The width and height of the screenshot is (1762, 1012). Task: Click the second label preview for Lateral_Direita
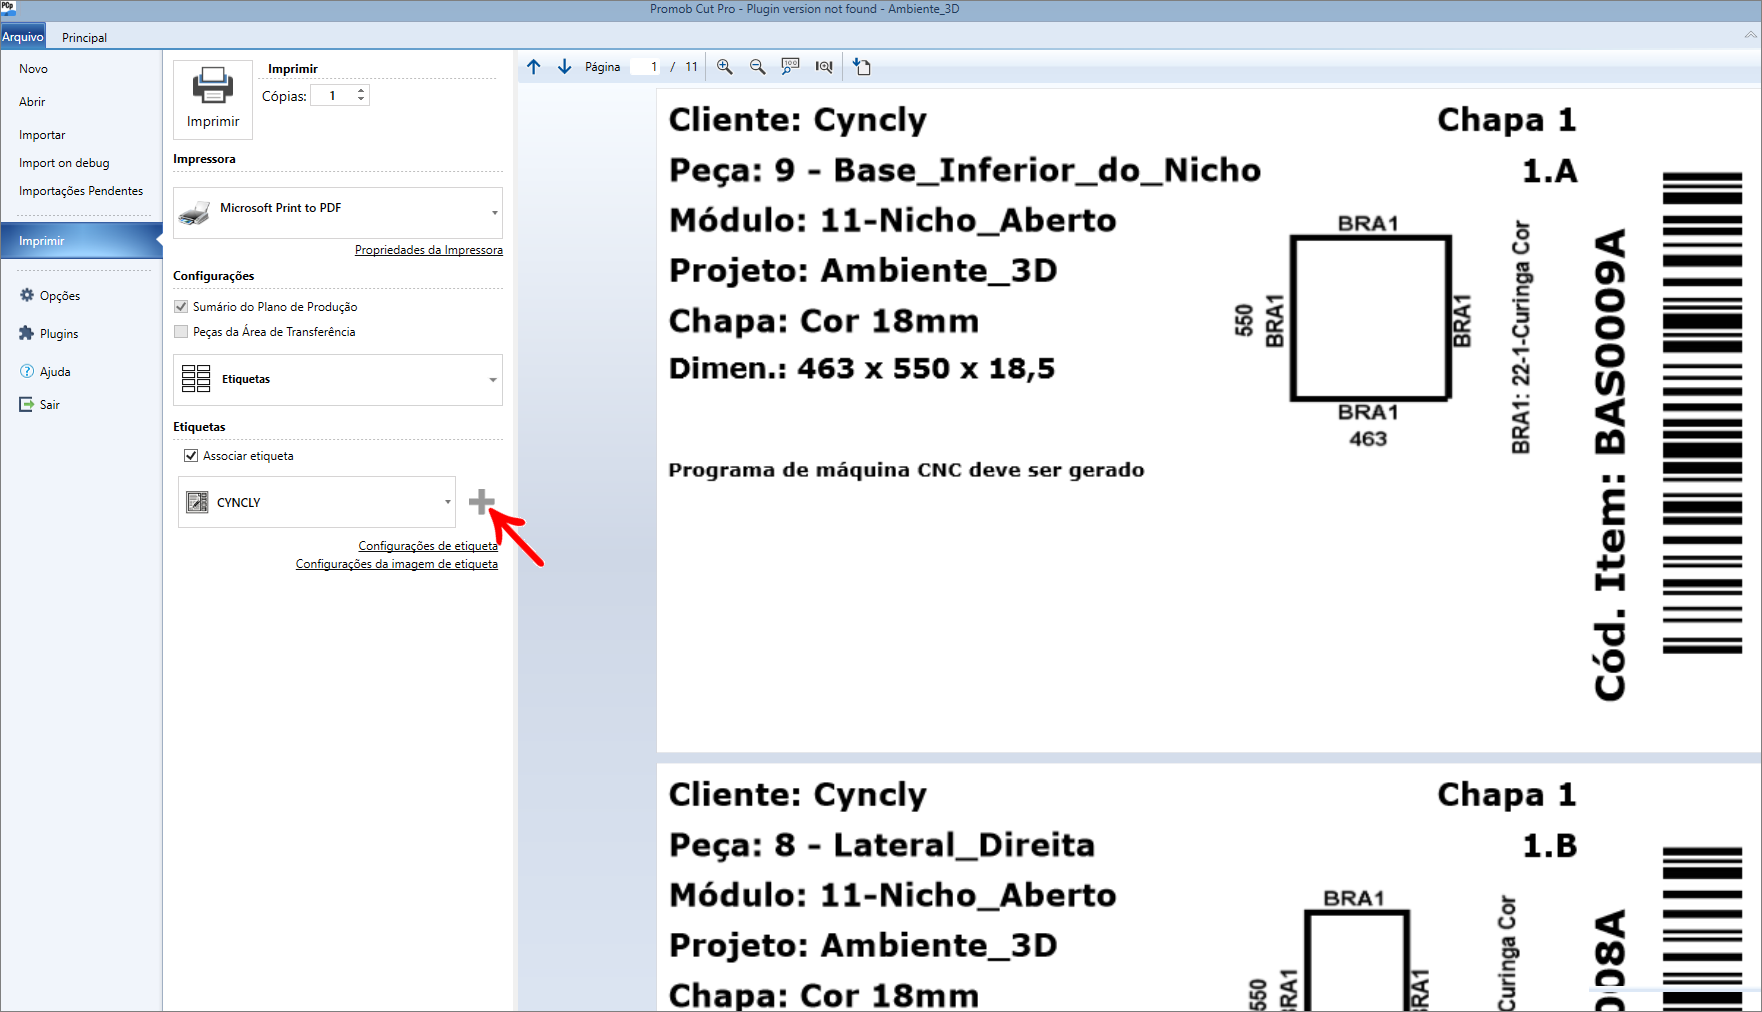click(x=1208, y=887)
